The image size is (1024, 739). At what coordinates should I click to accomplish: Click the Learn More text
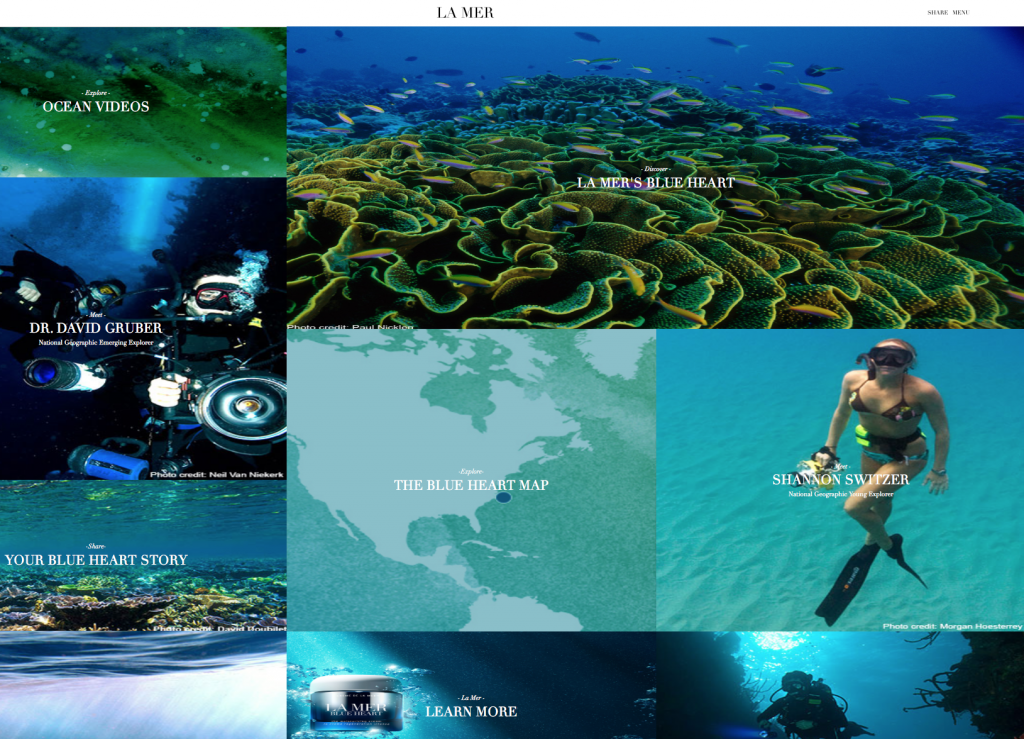(471, 712)
